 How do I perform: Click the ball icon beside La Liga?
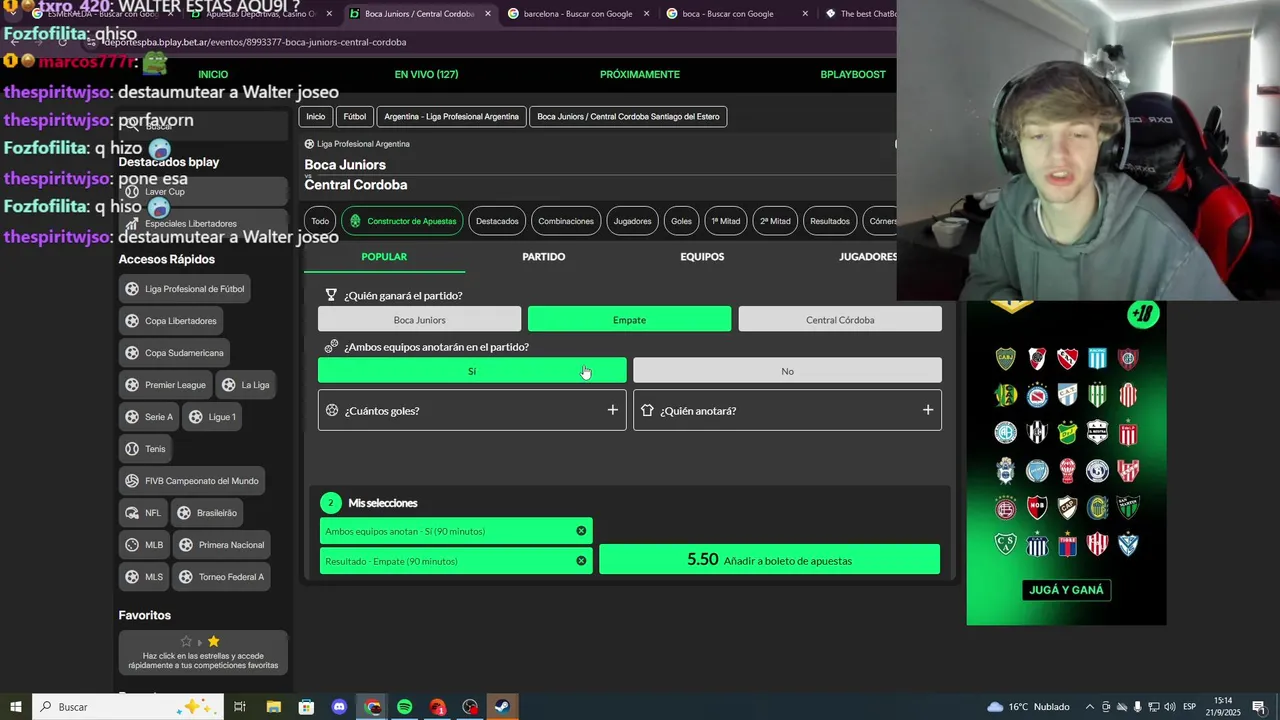pyautogui.click(x=228, y=385)
